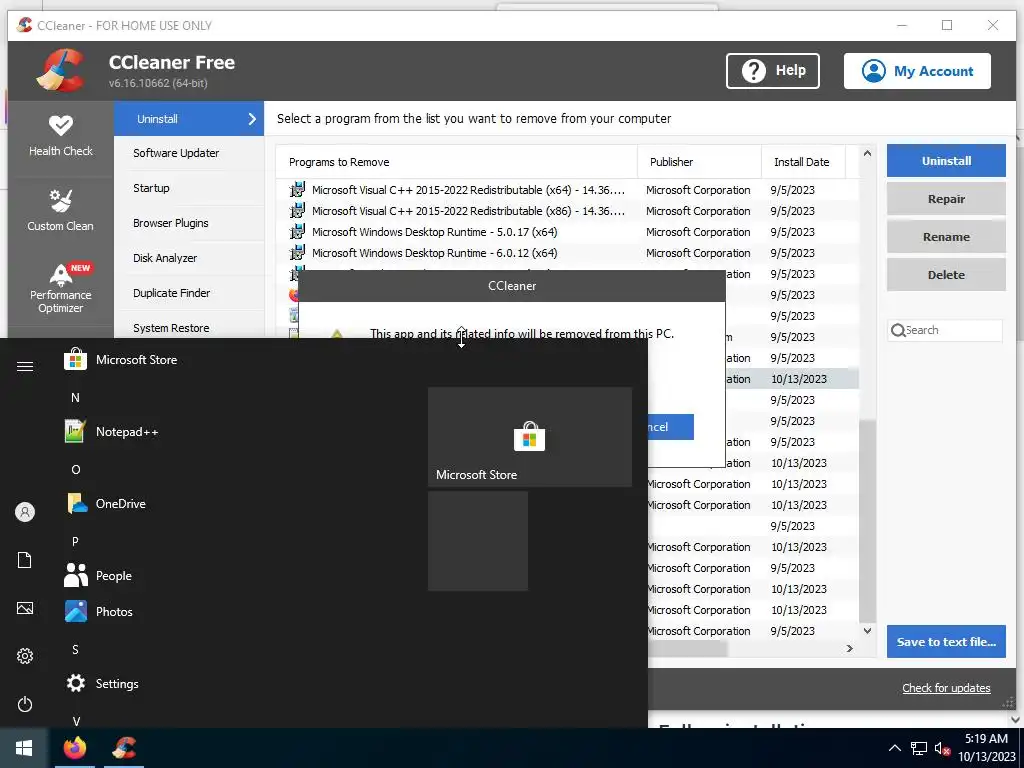The height and width of the screenshot is (768, 1024).
Task: Open Health Check in CCleaner sidebar
Action: coord(61,136)
